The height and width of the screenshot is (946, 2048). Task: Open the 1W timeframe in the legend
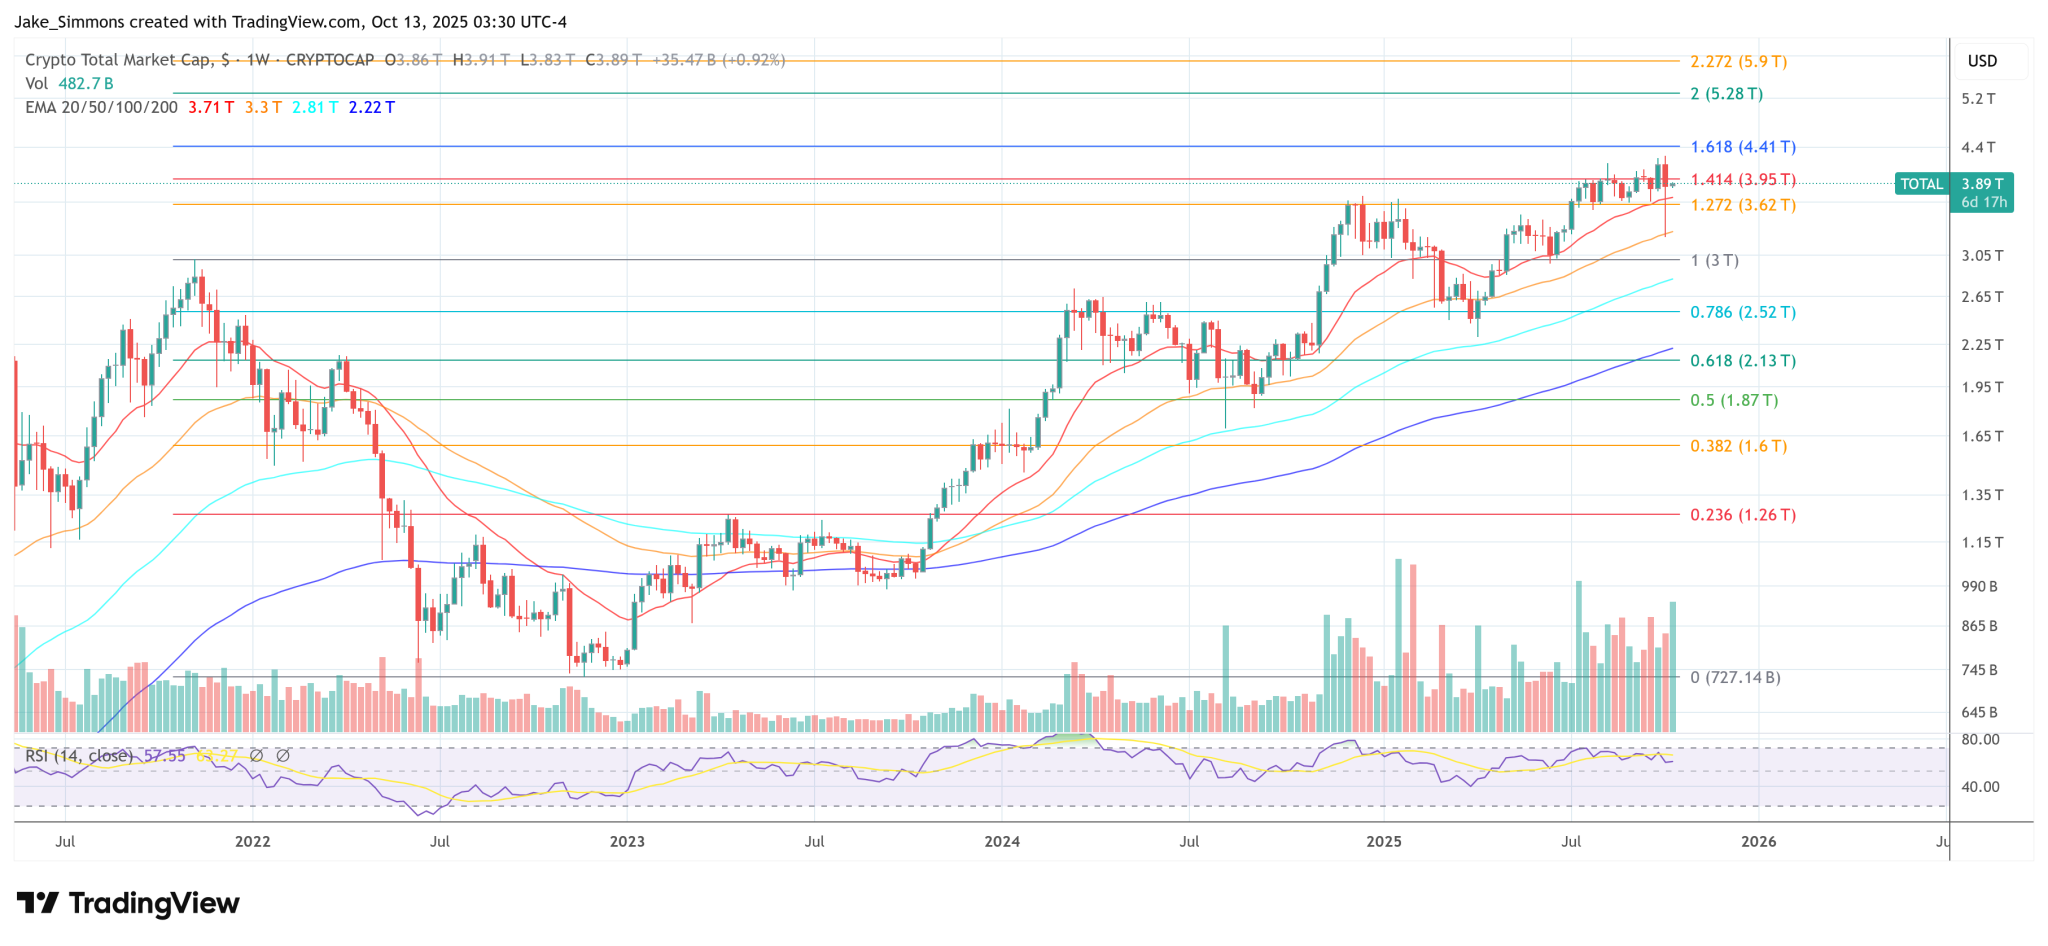(258, 60)
